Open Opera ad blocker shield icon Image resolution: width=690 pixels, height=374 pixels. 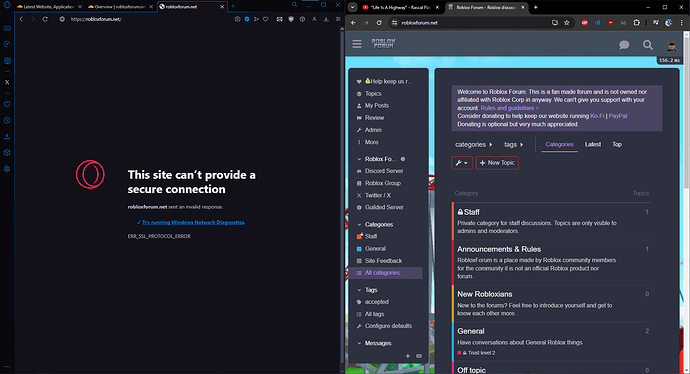coord(247,19)
